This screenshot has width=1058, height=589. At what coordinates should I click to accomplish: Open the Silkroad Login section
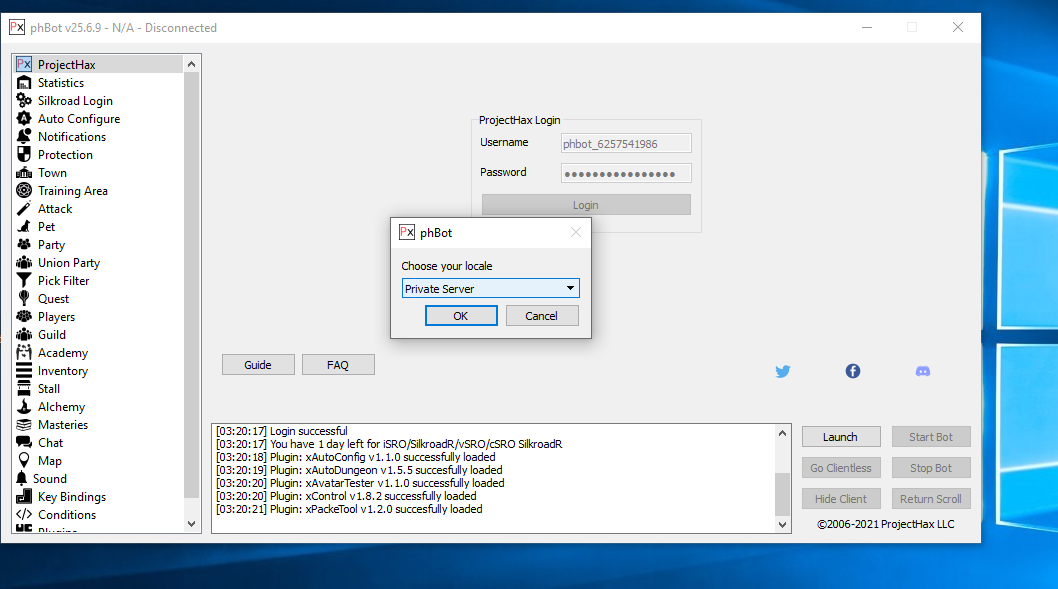coord(75,101)
